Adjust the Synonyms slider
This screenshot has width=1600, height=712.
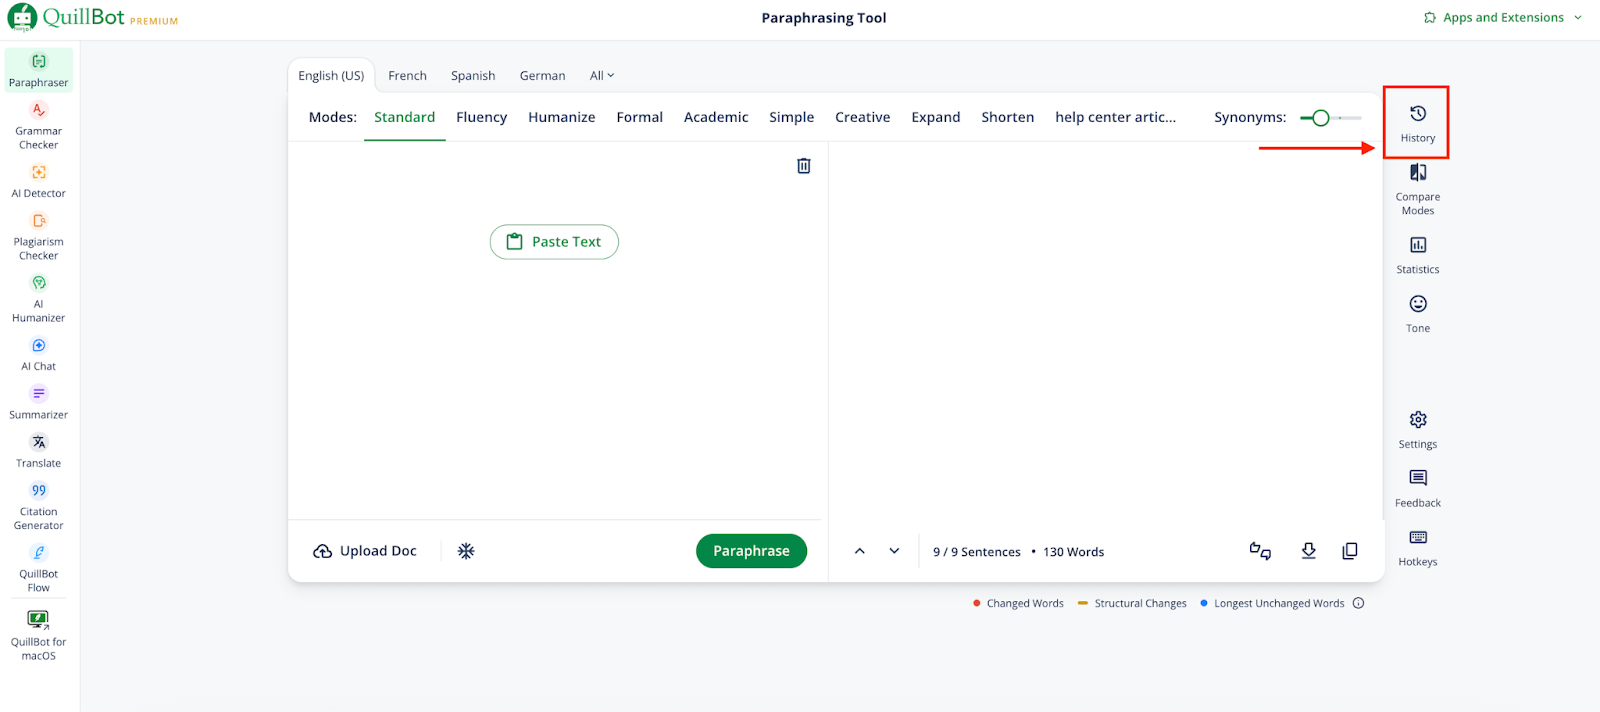pyautogui.click(x=1321, y=118)
